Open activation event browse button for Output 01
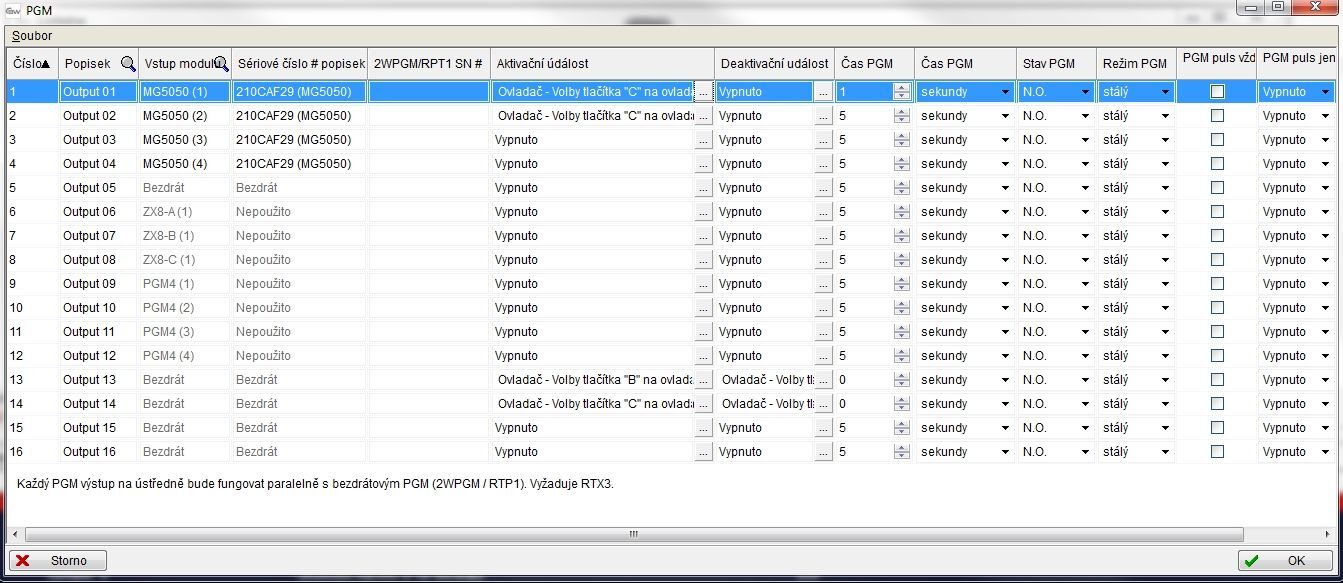This screenshot has width=1343, height=583. [703, 92]
